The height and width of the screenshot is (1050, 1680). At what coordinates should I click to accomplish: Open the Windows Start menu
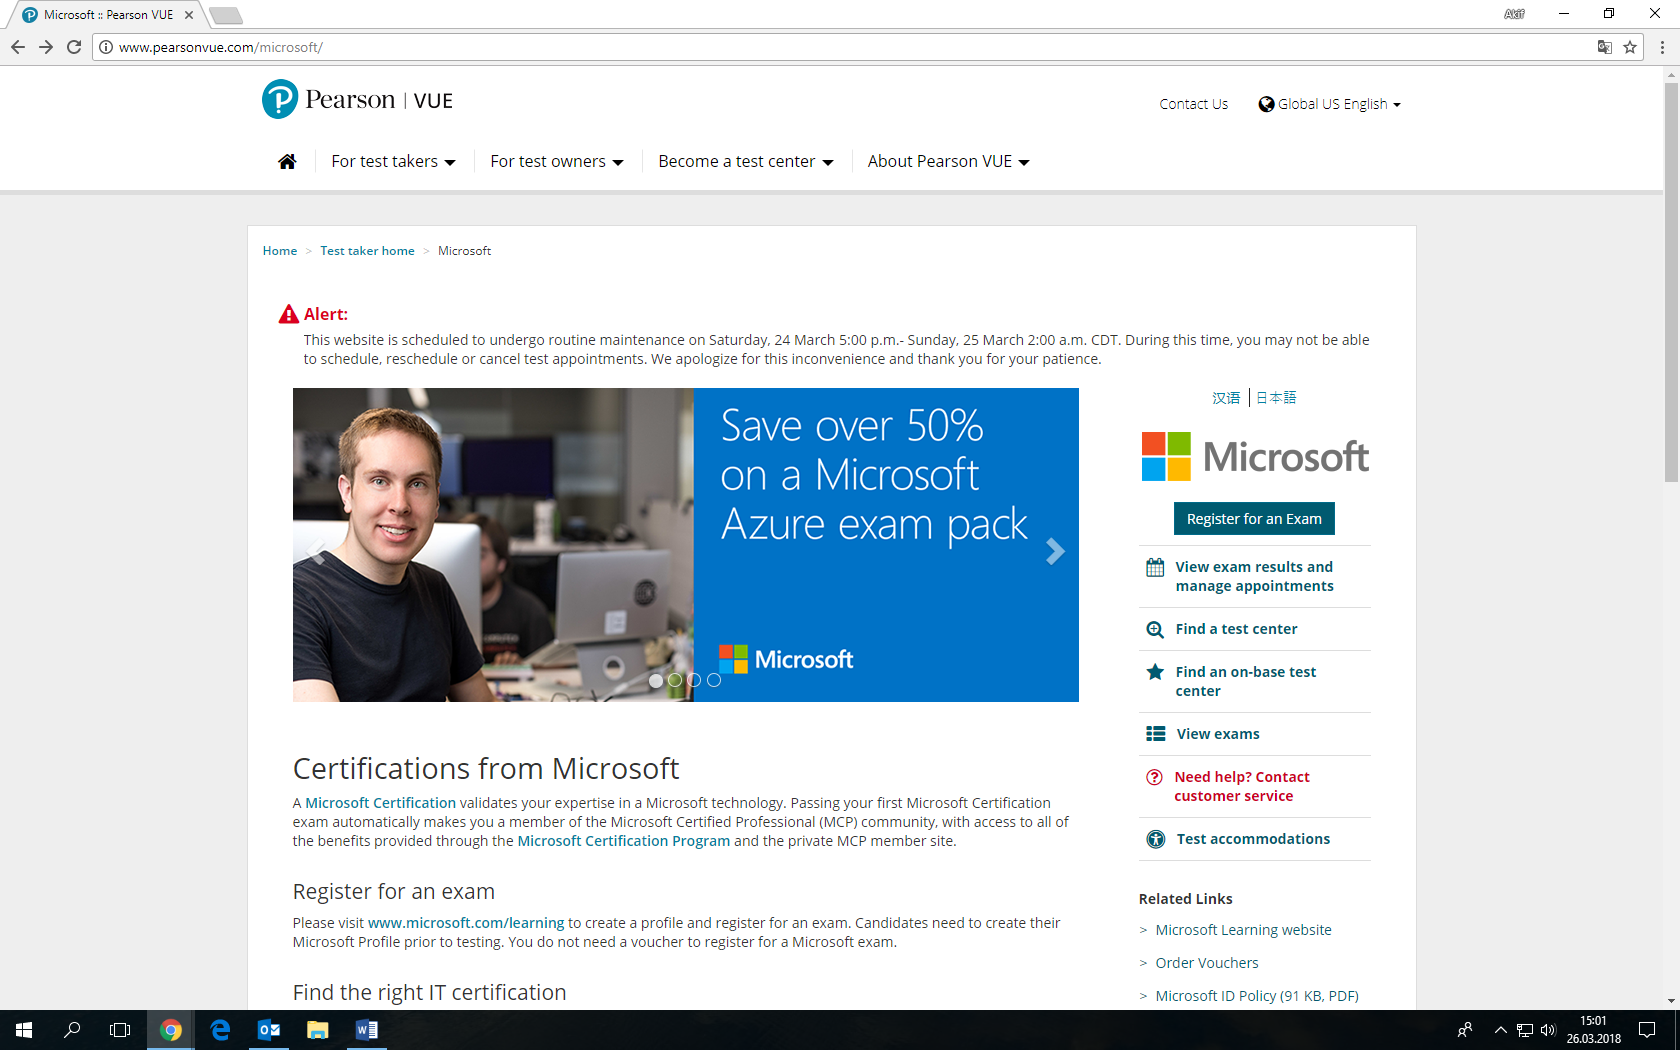pos(24,1030)
